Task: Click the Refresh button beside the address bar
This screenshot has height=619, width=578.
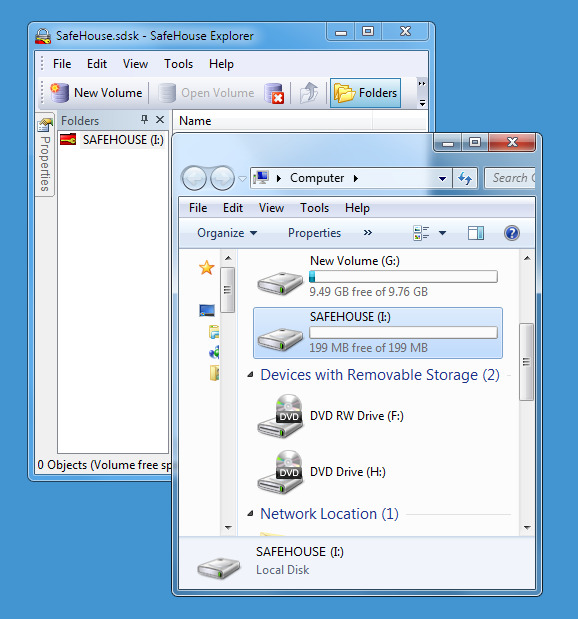Action: [x=465, y=178]
